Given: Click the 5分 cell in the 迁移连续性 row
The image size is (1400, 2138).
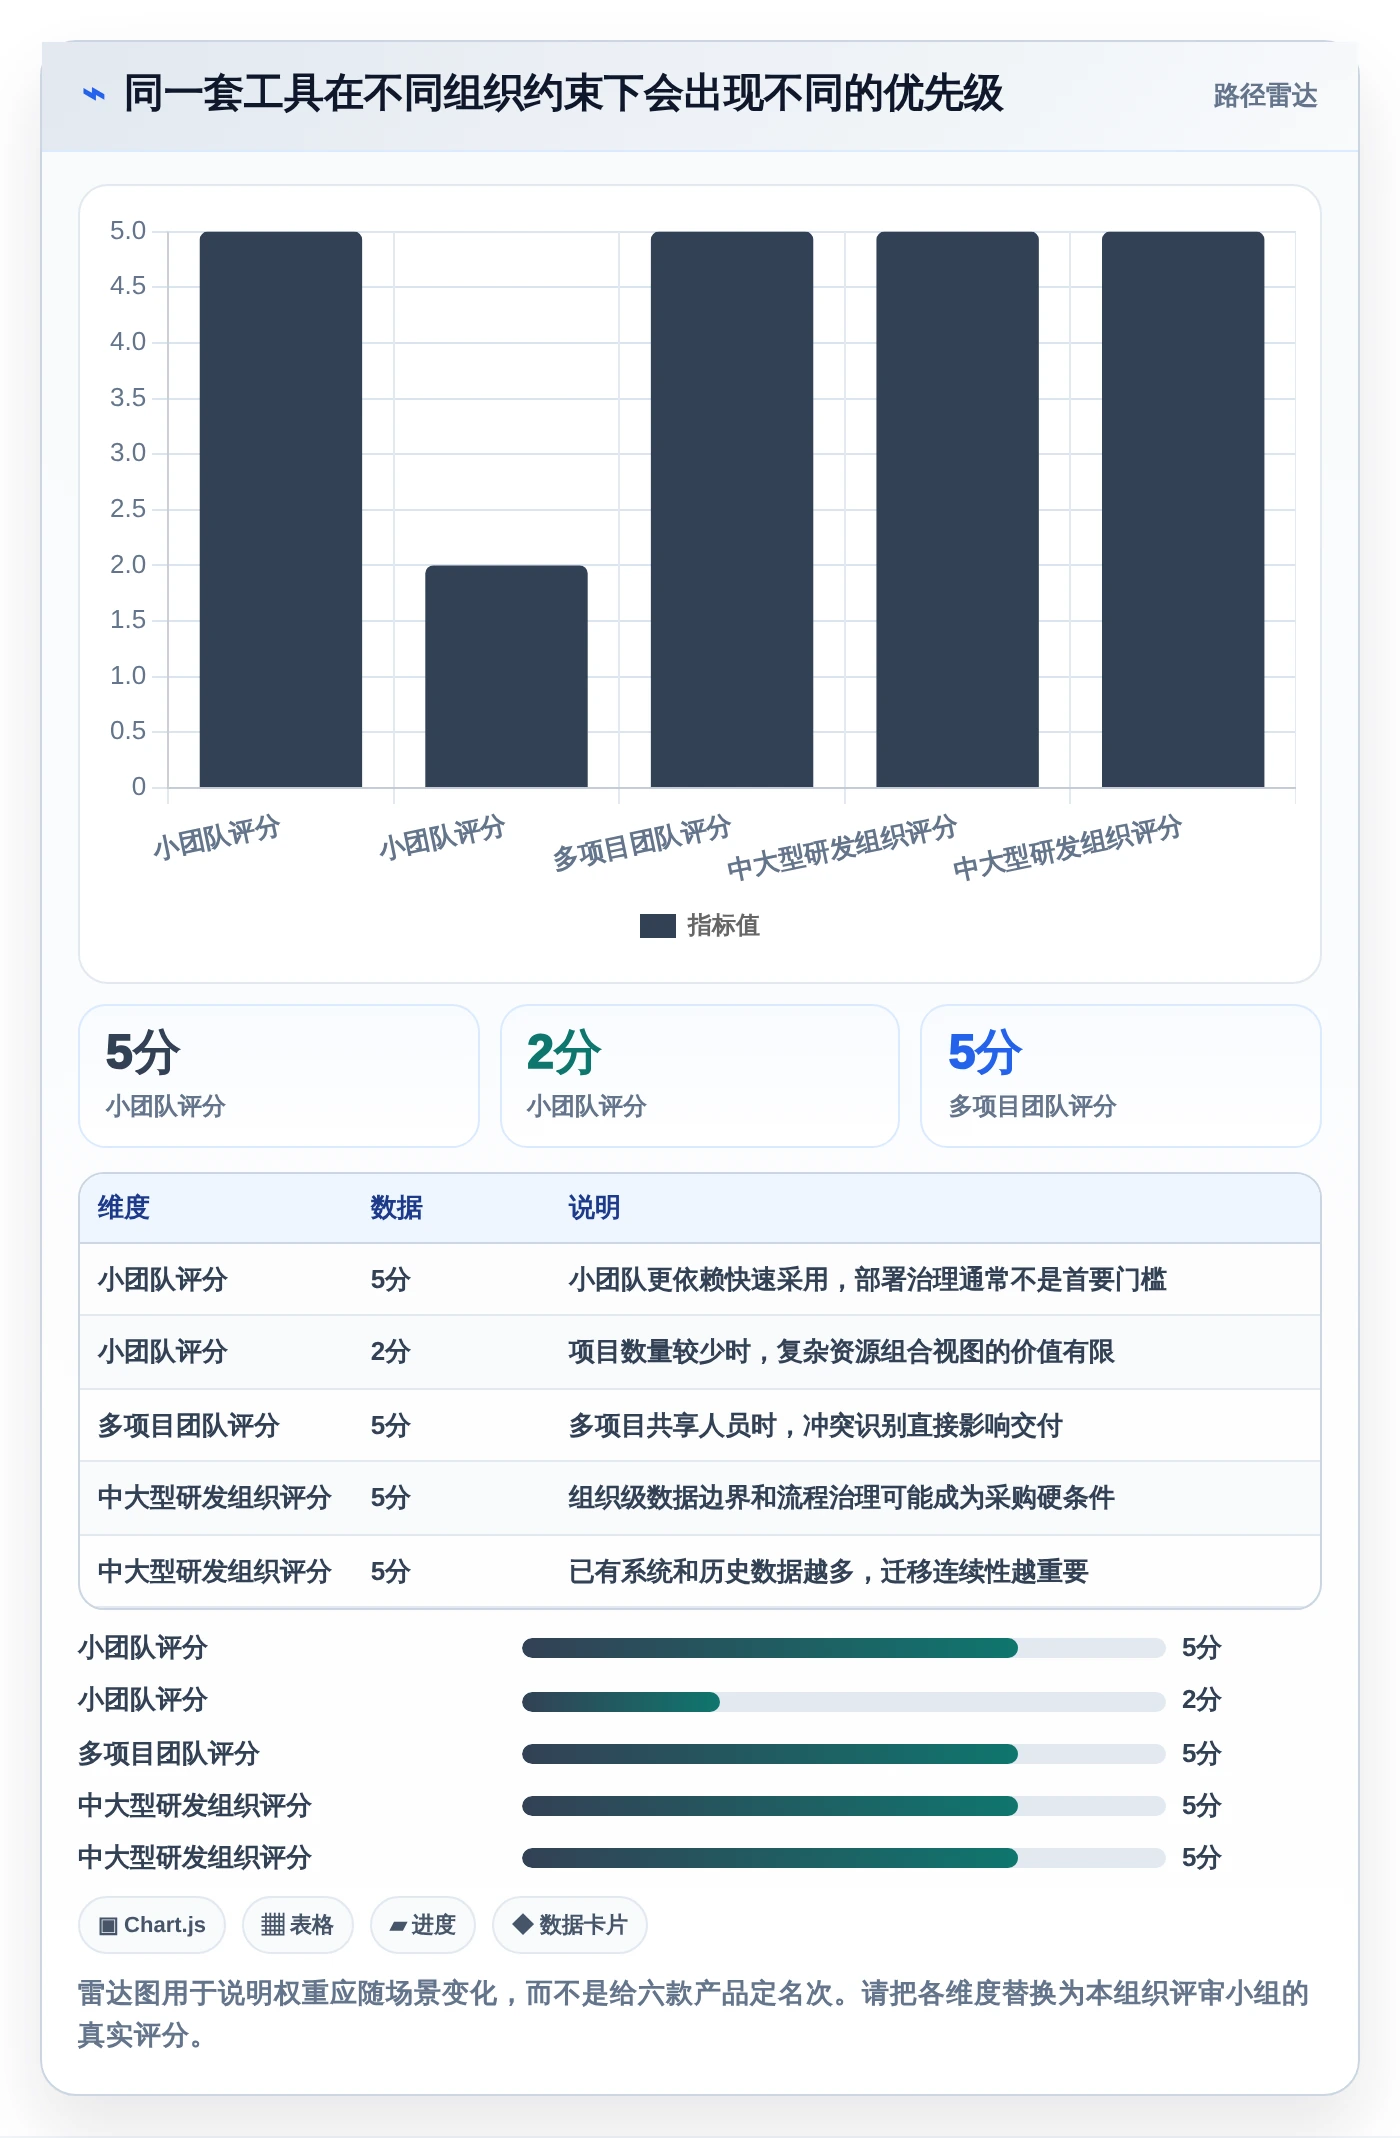Looking at the screenshot, I should coord(390,1572).
